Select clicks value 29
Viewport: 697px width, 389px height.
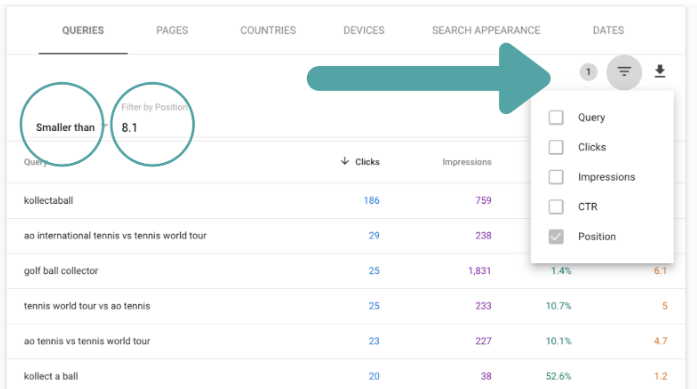[x=374, y=236]
